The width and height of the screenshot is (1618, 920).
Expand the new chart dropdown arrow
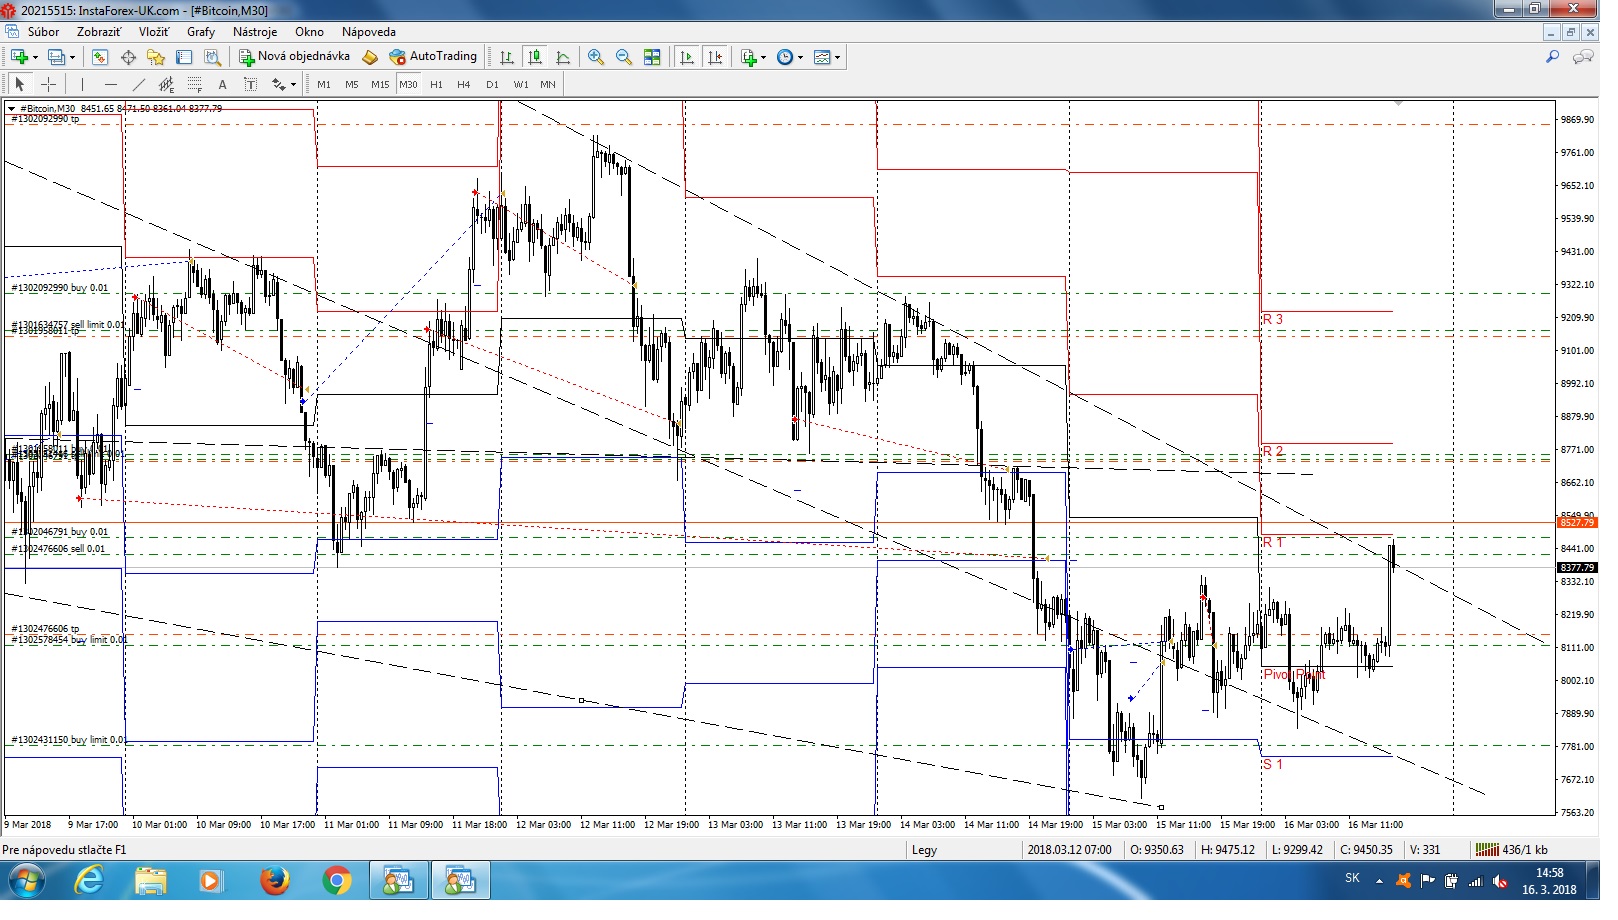35,58
